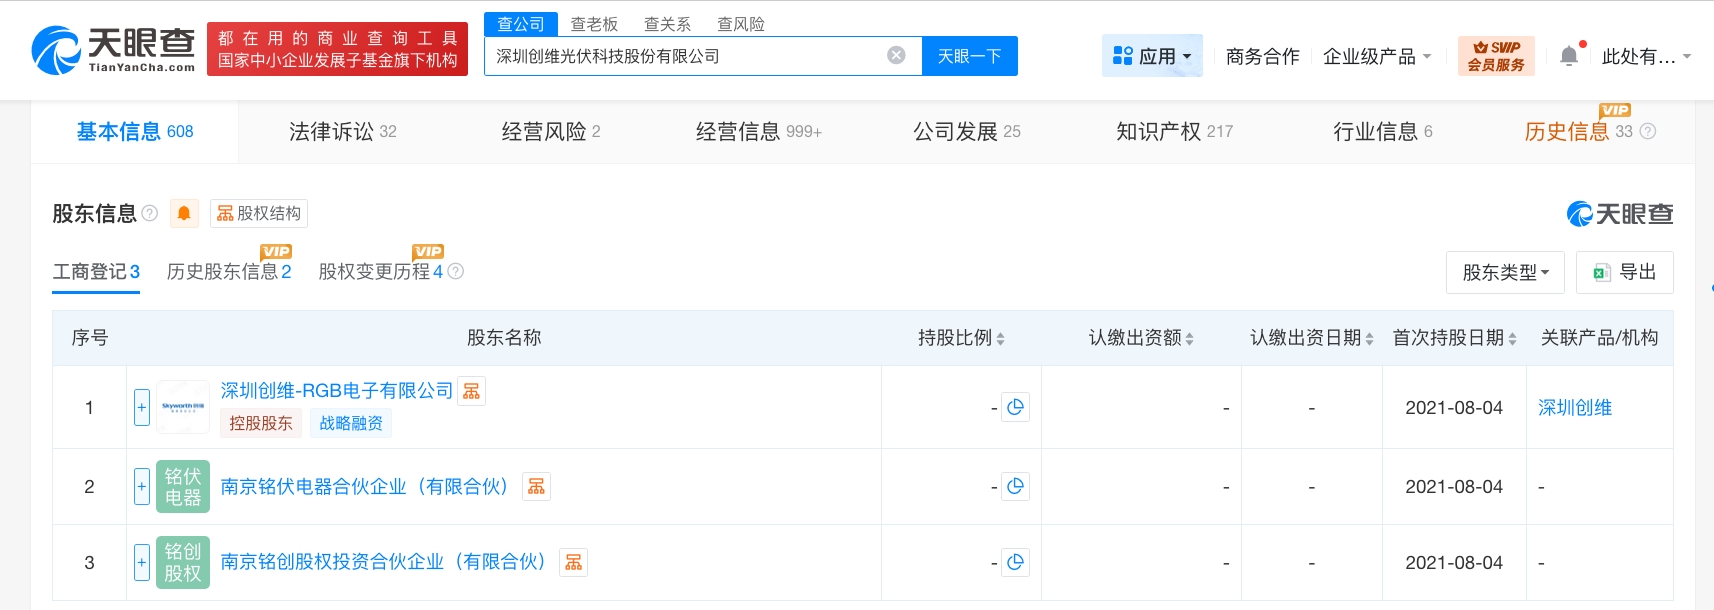This screenshot has height=610, width=1714.
Task: Click help icon next to 股东信息 heading
Action: (150, 213)
